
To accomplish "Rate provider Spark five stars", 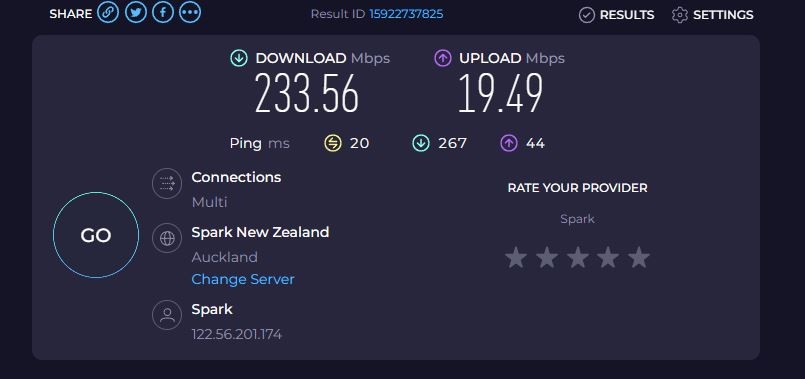I will coord(639,257).
